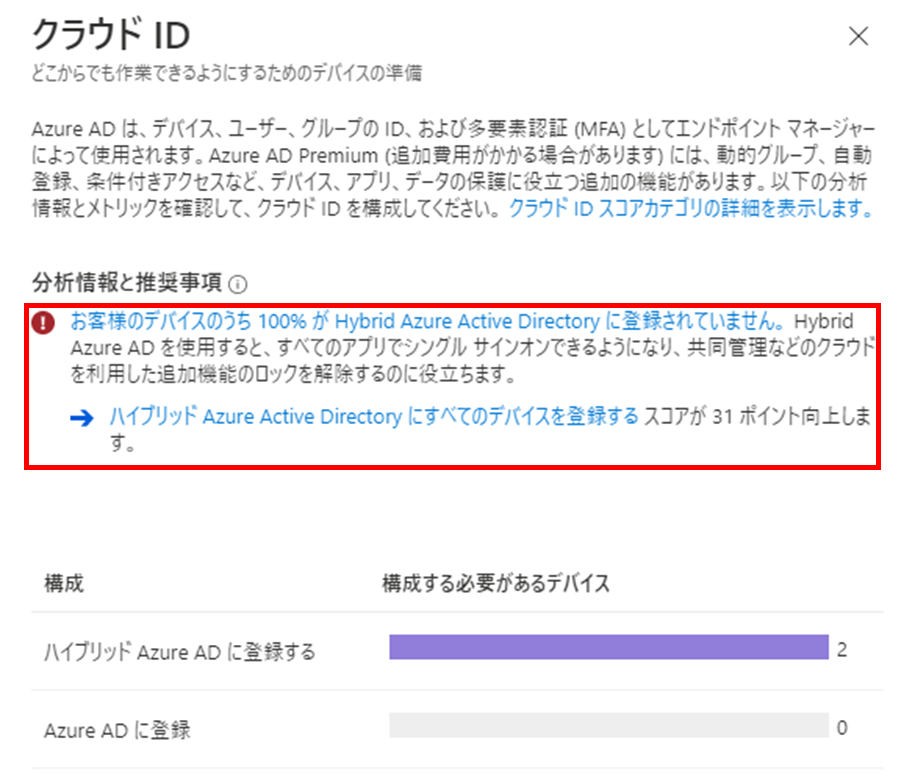Open the クラウド ID スコアカテゴリの詳細を表示します link
The height and width of the screenshot is (783, 904).
[x=691, y=208]
